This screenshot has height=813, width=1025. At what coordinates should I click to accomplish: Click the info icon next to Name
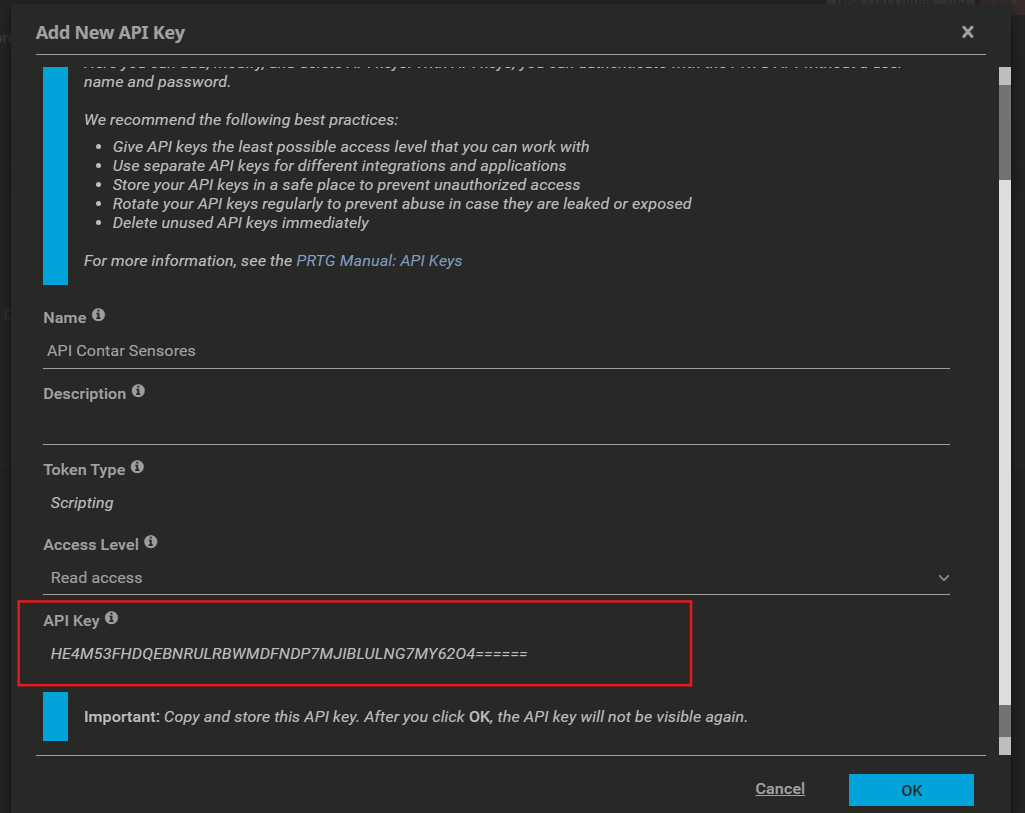[98, 315]
